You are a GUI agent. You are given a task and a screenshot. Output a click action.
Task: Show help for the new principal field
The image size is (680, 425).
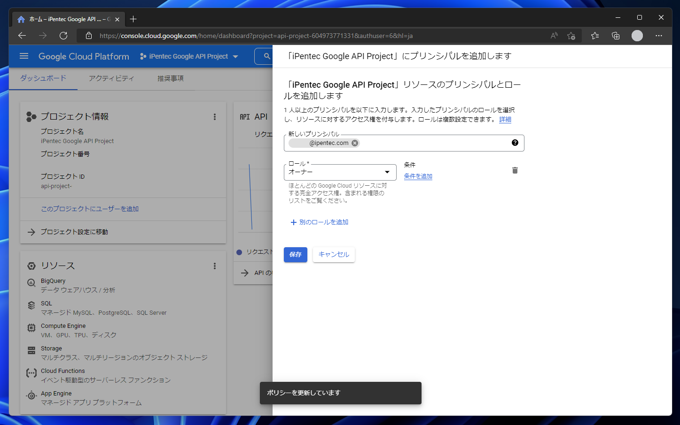[515, 143]
